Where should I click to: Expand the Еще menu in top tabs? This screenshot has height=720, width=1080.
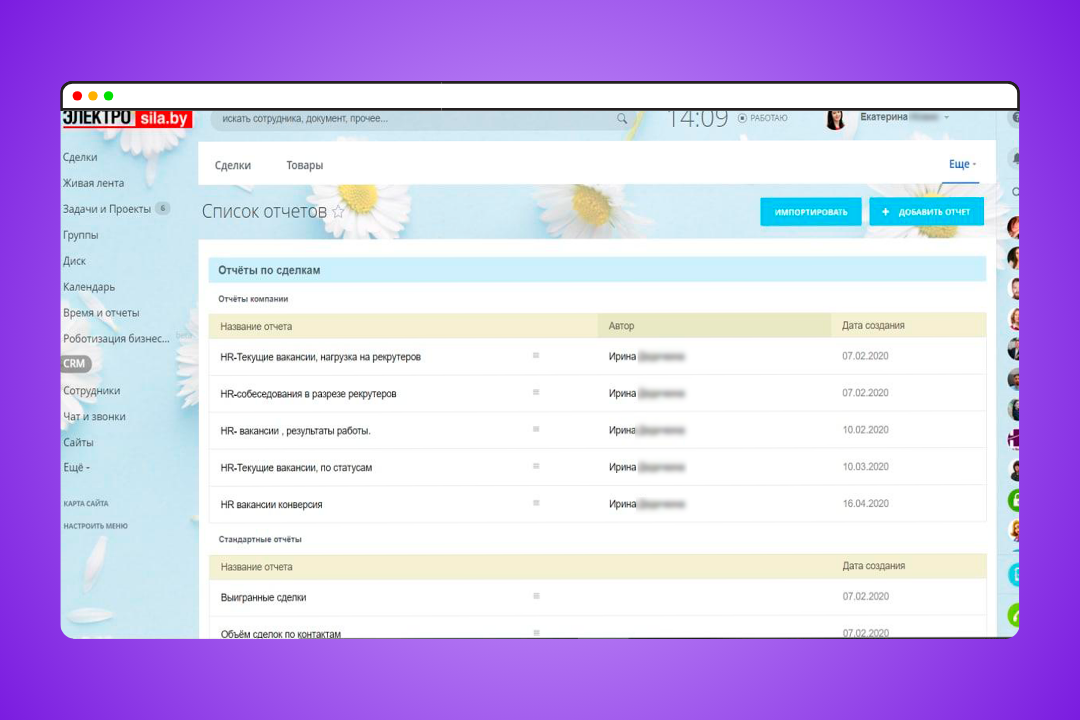[962, 164]
